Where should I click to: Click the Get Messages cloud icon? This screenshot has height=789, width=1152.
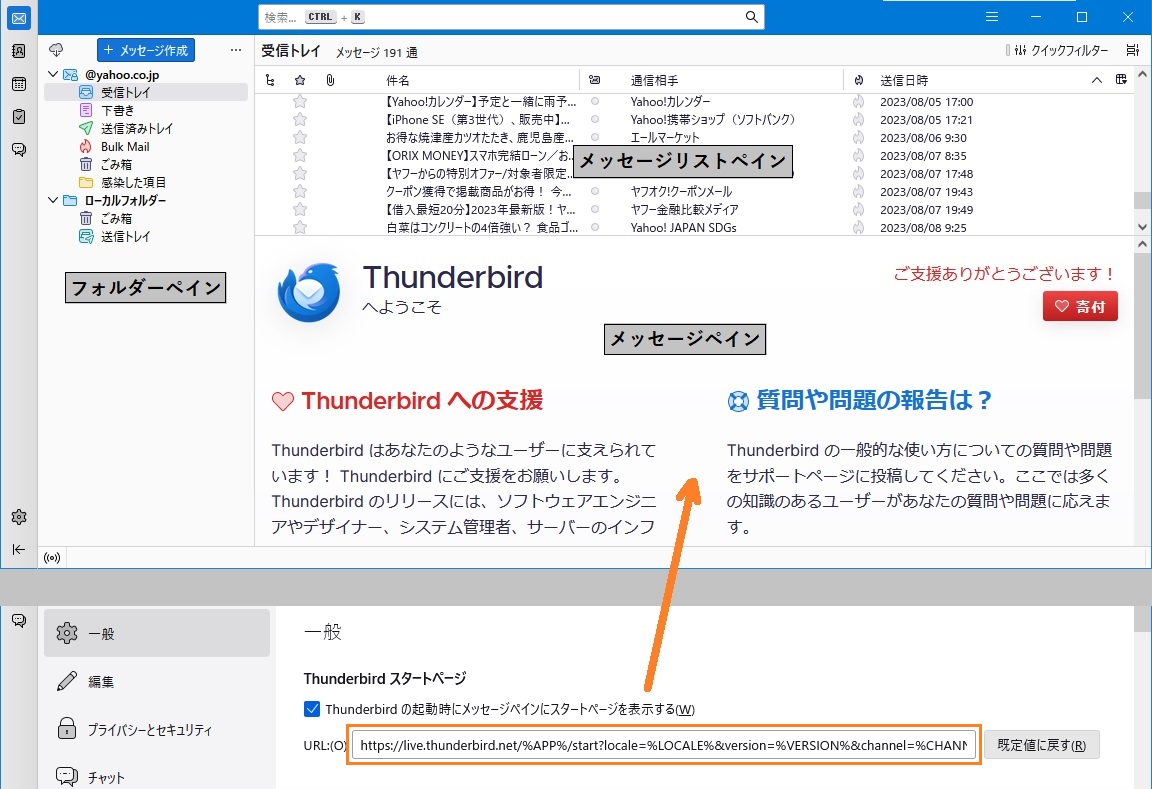[x=56, y=50]
